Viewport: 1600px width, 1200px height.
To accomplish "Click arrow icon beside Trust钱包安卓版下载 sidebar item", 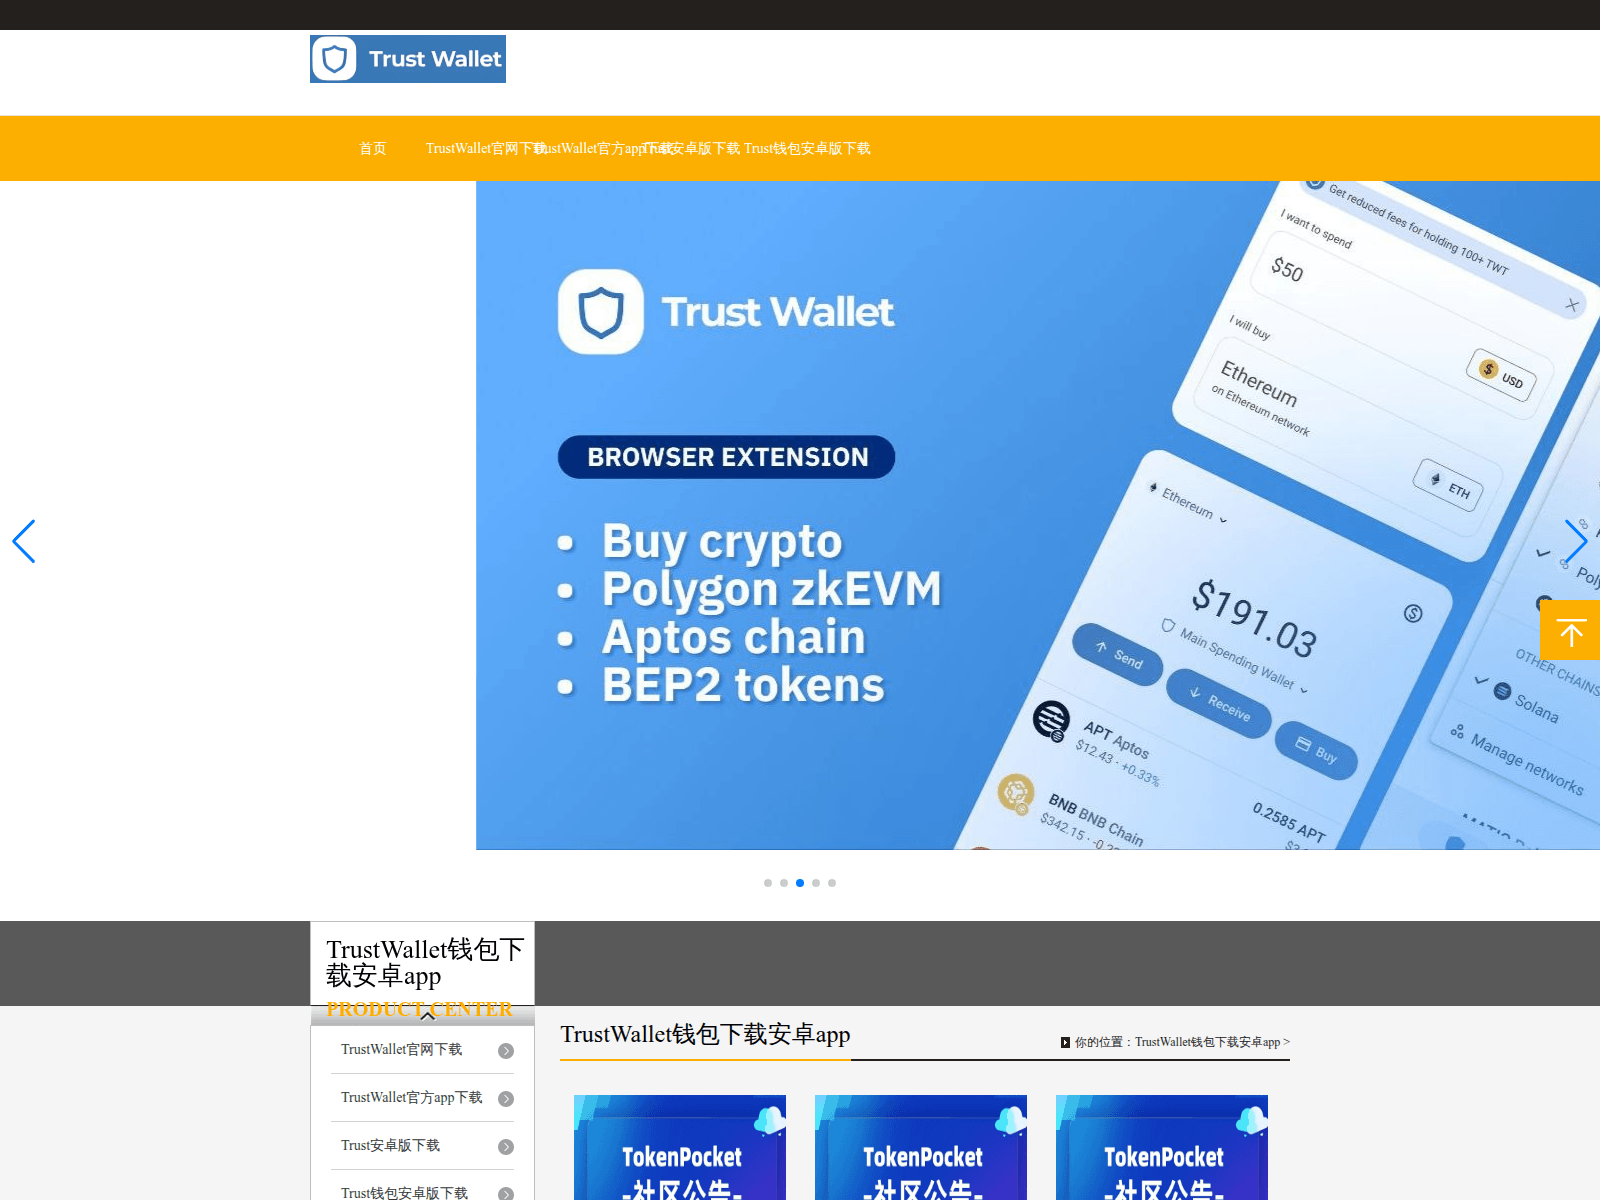I will [506, 1193].
